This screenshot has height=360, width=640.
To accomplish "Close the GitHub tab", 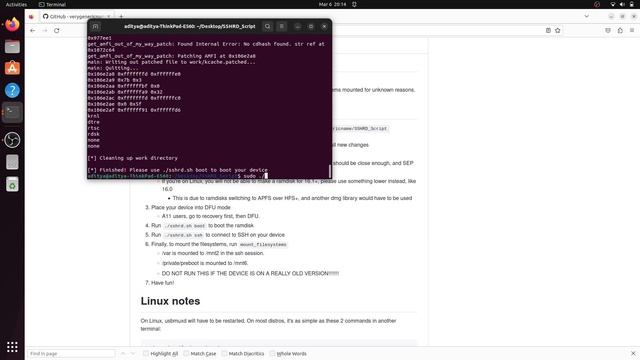I will (x=109, y=16).
